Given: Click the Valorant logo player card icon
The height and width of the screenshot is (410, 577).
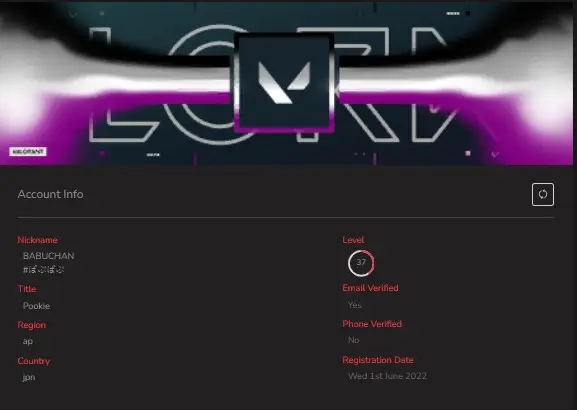Looking at the screenshot, I should pos(284,83).
